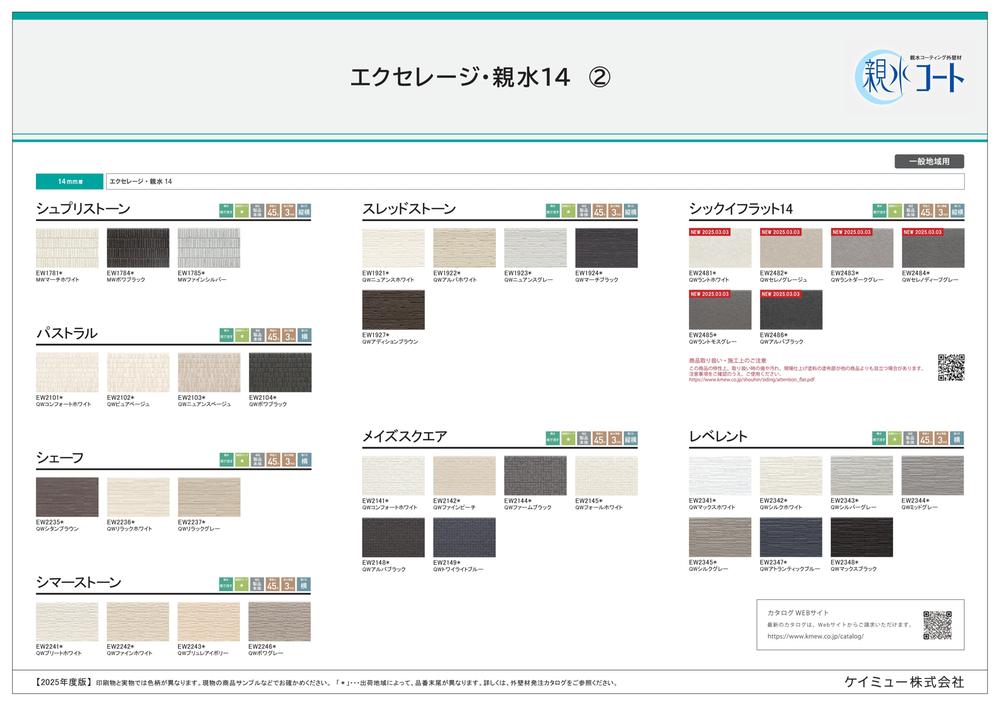Choose the EW2246 gray swatch under シマーストーン
The height and width of the screenshot is (704, 1000).
coord(279,621)
